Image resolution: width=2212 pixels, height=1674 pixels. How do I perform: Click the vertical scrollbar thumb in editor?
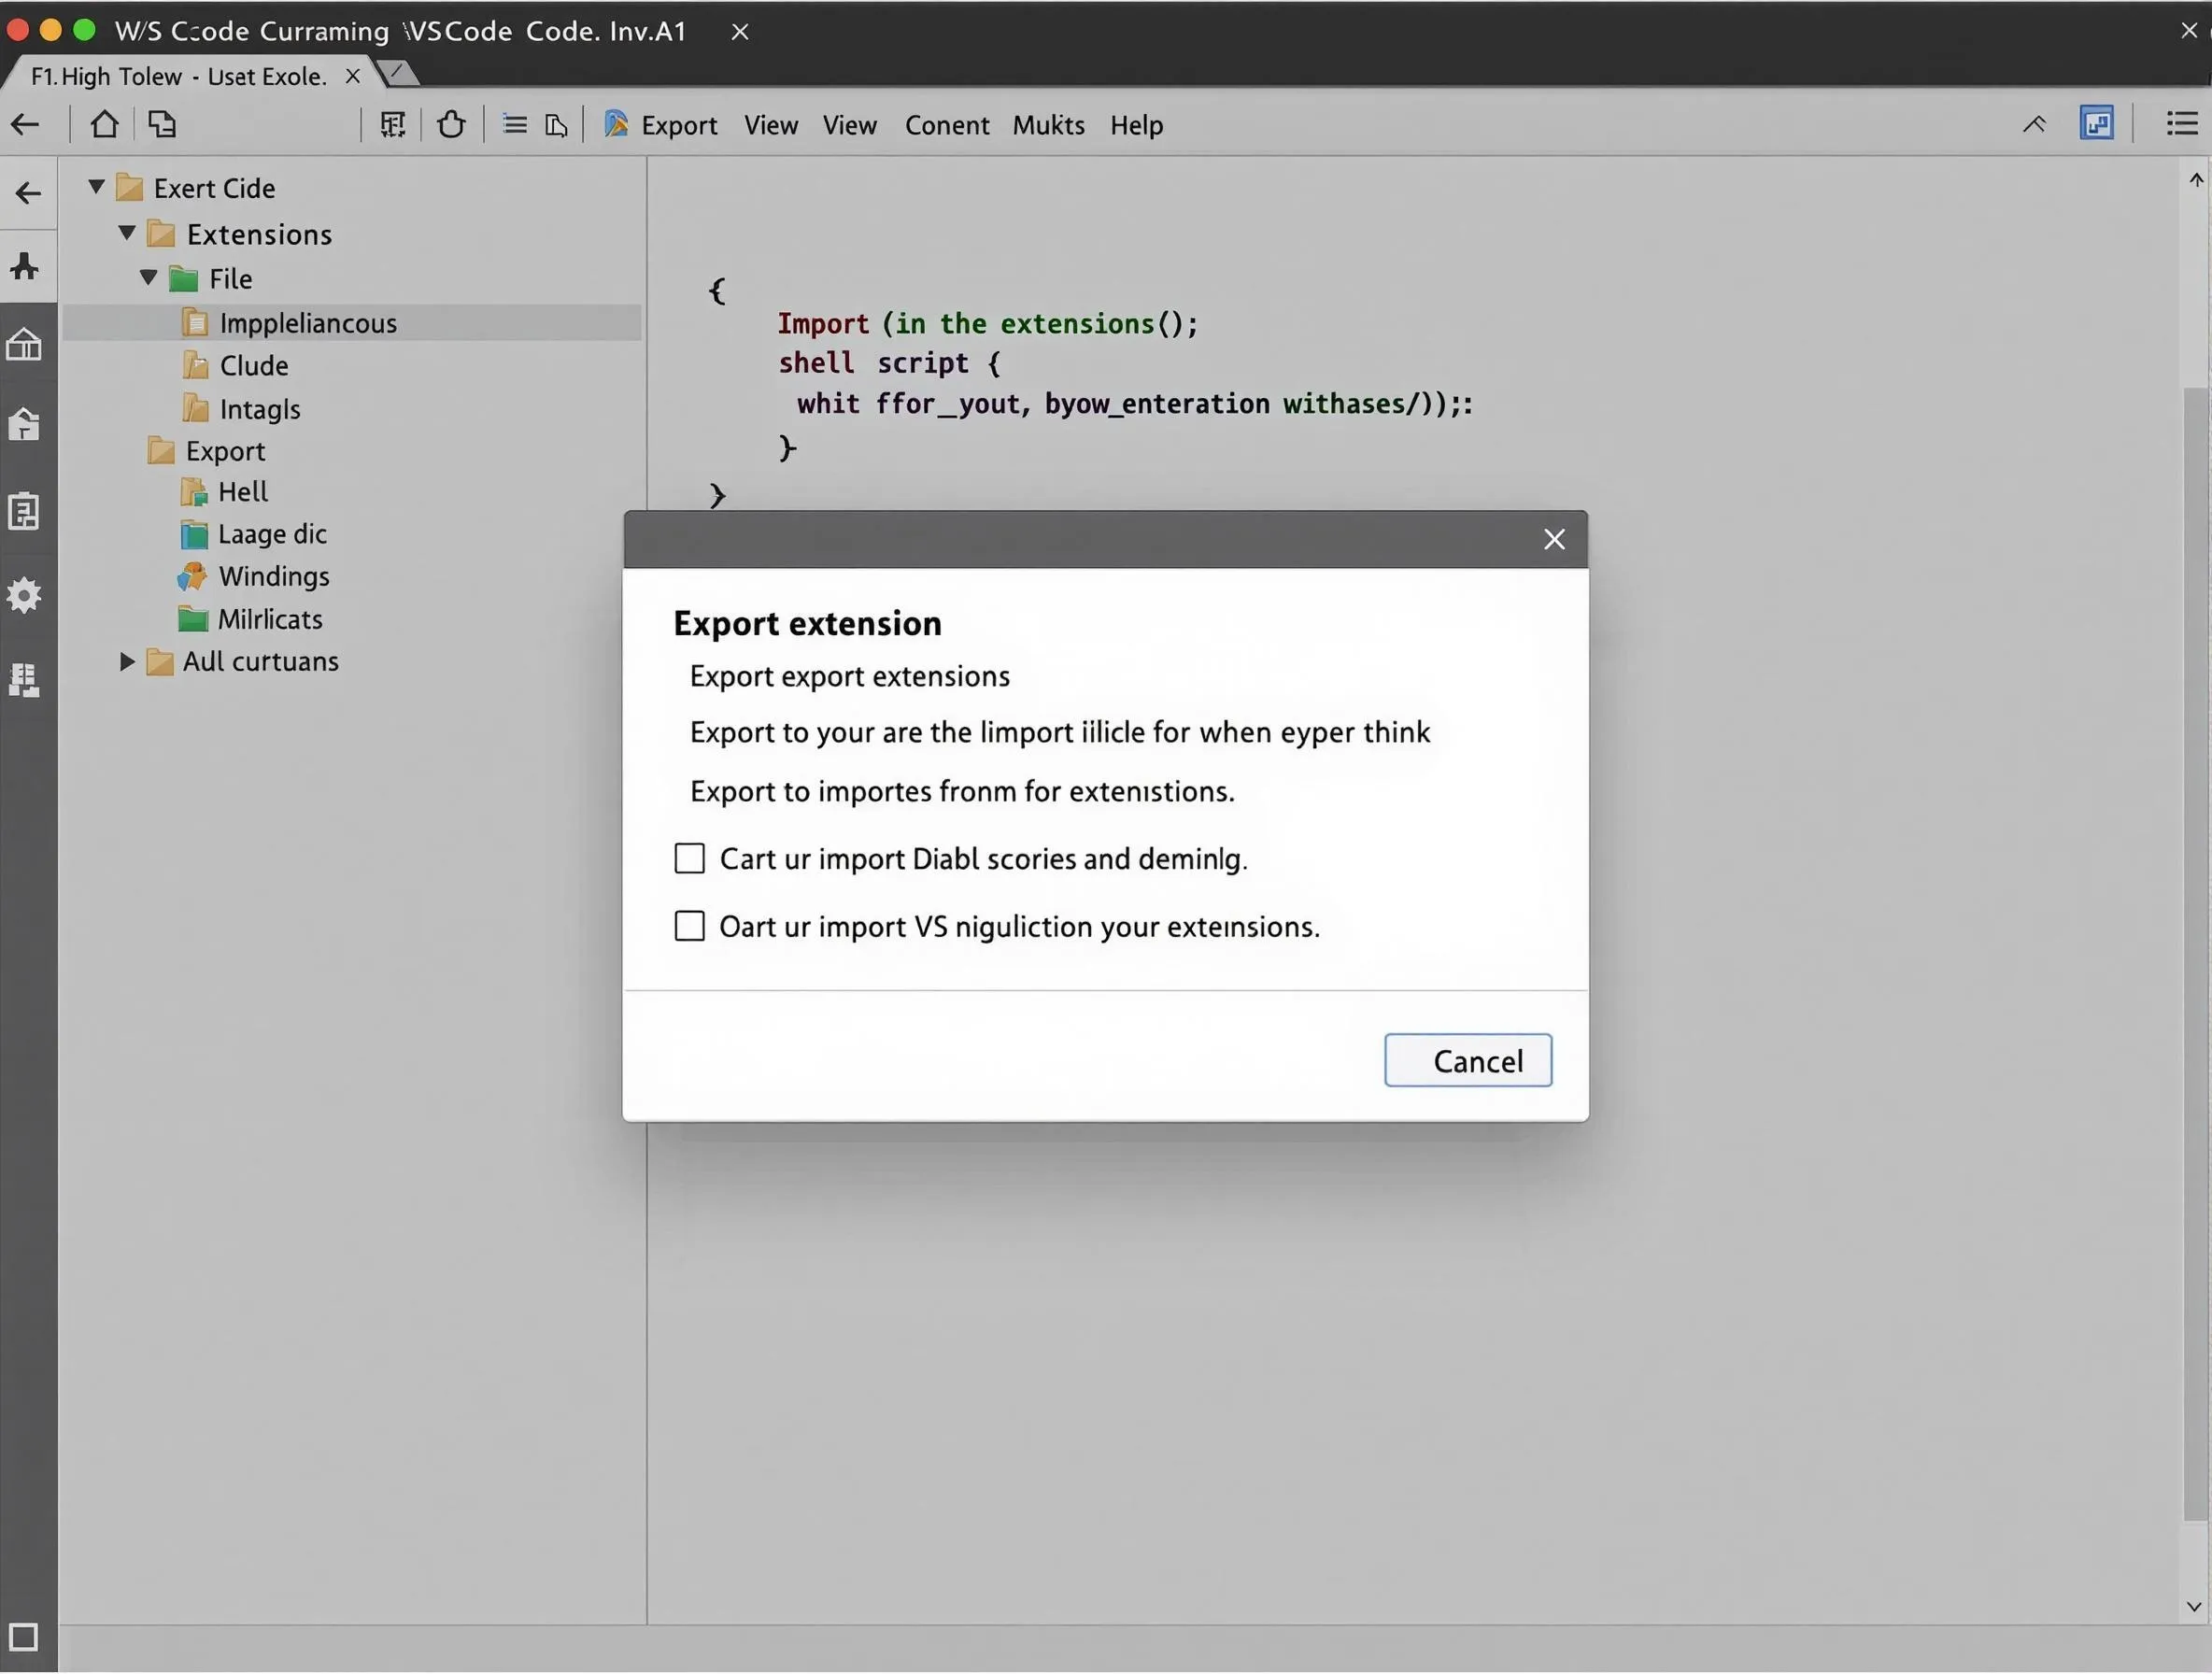pyautogui.click(x=2195, y=955)
